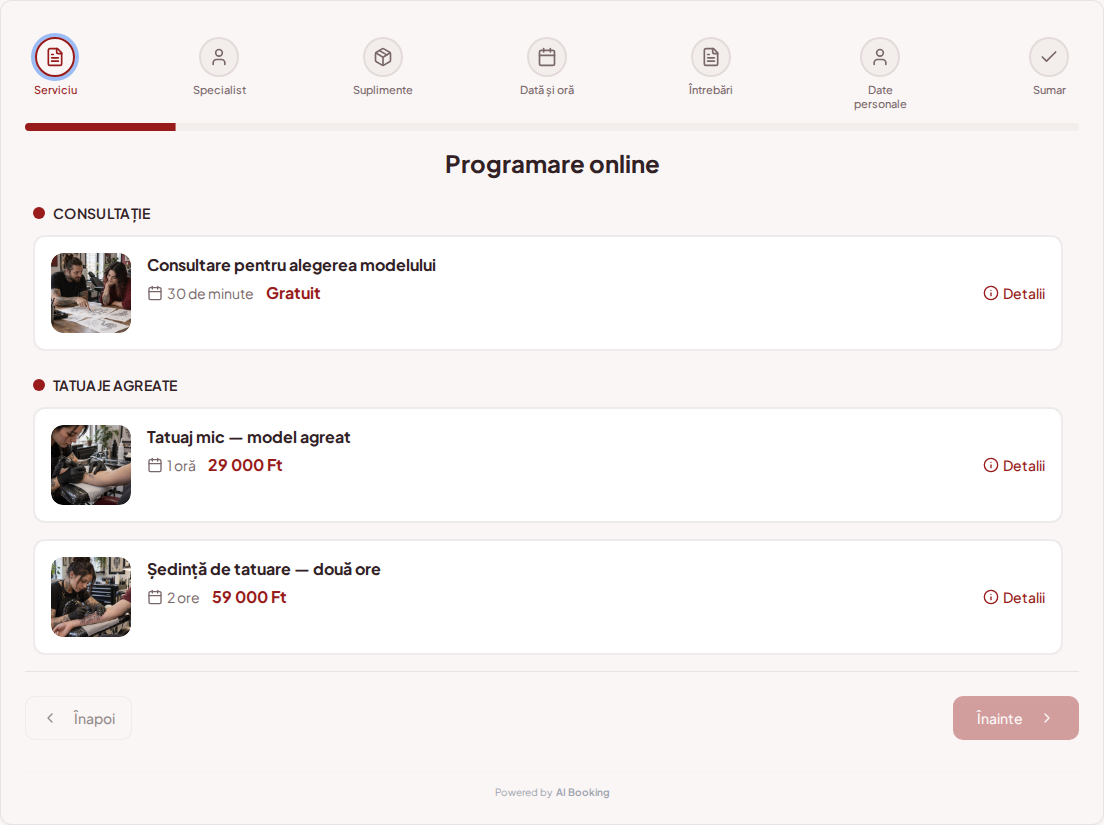Go back with the Înapoi button

(x=78, y=718)
